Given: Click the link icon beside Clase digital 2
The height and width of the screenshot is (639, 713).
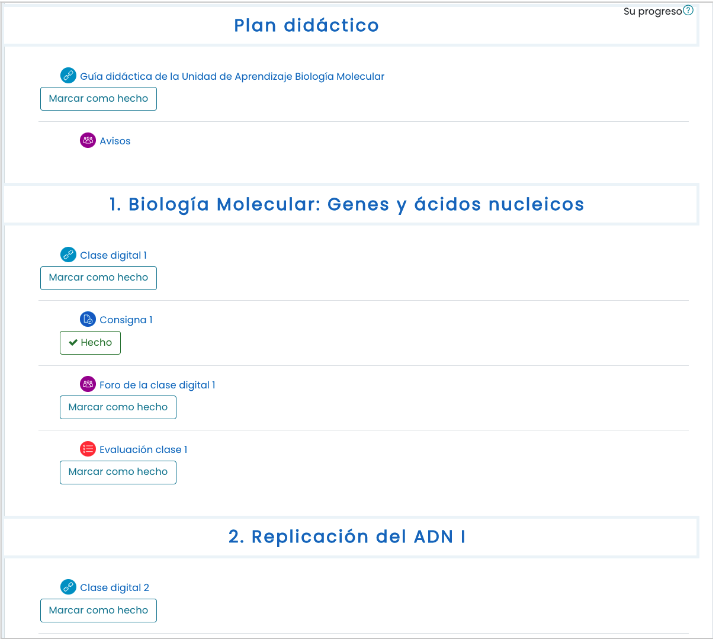Looking at the screenshot, I should pos(68,587).
